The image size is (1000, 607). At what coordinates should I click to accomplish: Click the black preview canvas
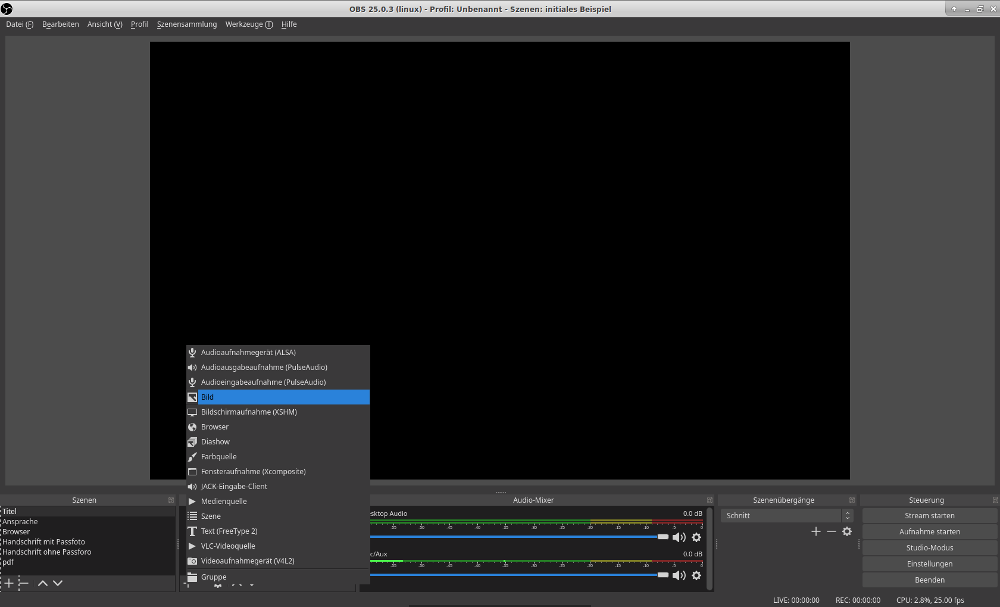(499, 260)
